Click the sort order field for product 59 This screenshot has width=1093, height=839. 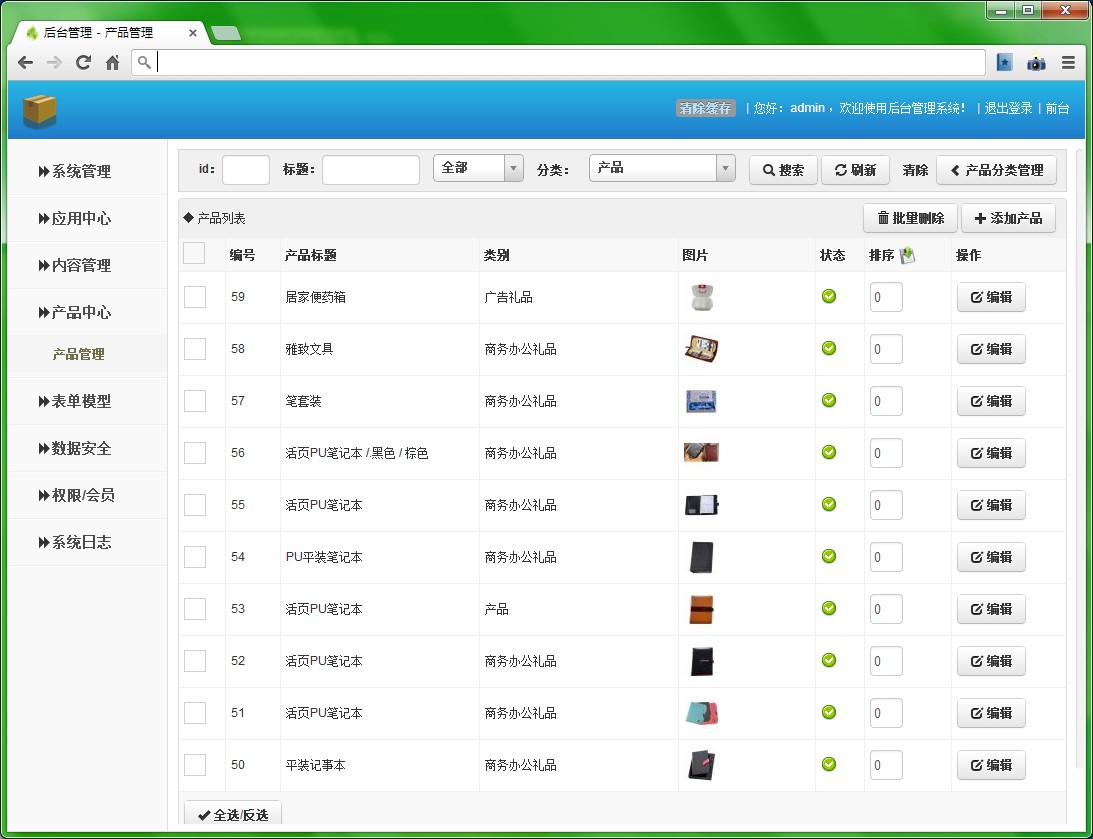[x=886, y=297]
